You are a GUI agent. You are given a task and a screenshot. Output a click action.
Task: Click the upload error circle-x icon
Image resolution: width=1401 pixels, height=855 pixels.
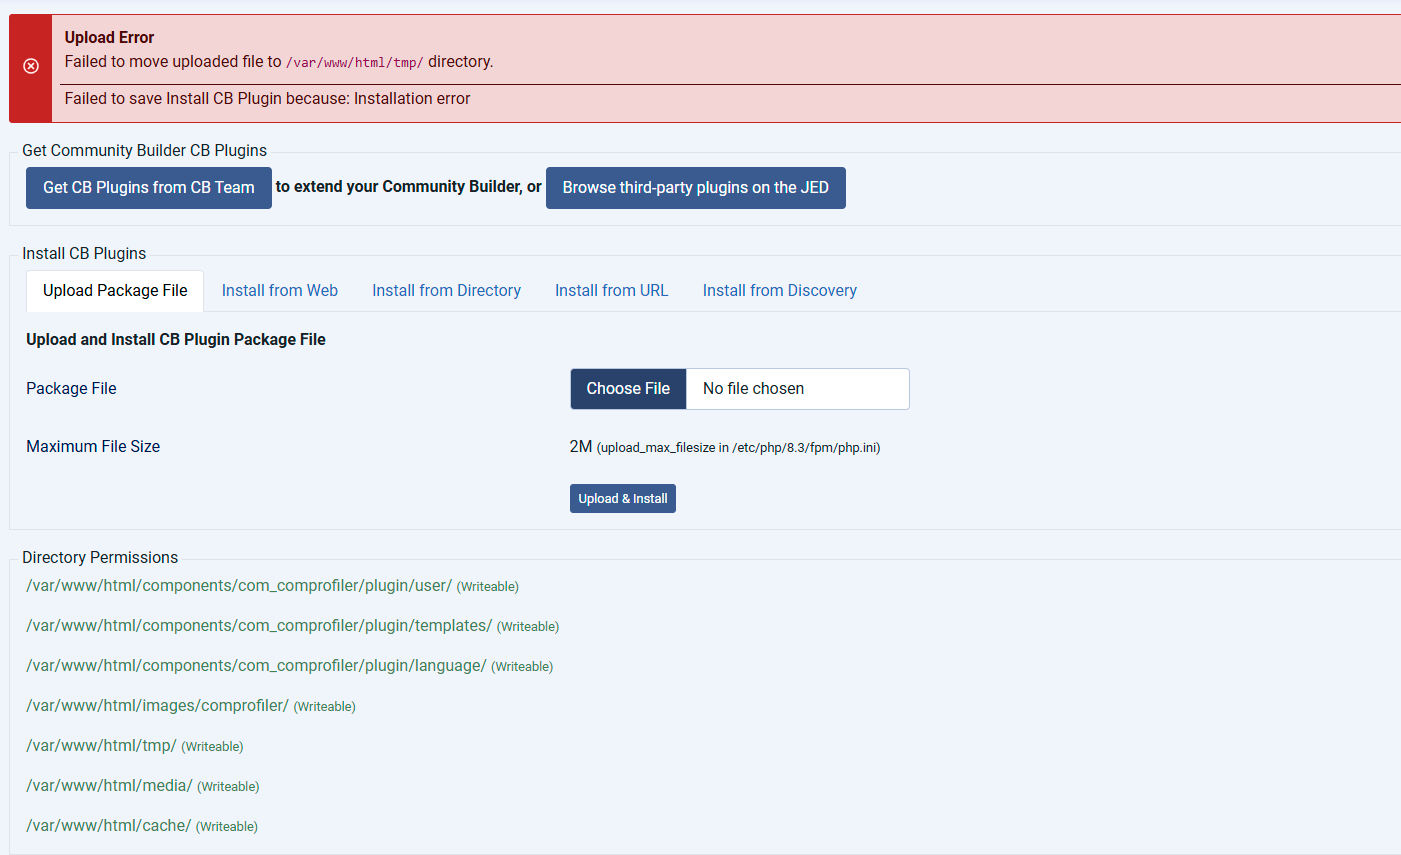tap(31, 66)
